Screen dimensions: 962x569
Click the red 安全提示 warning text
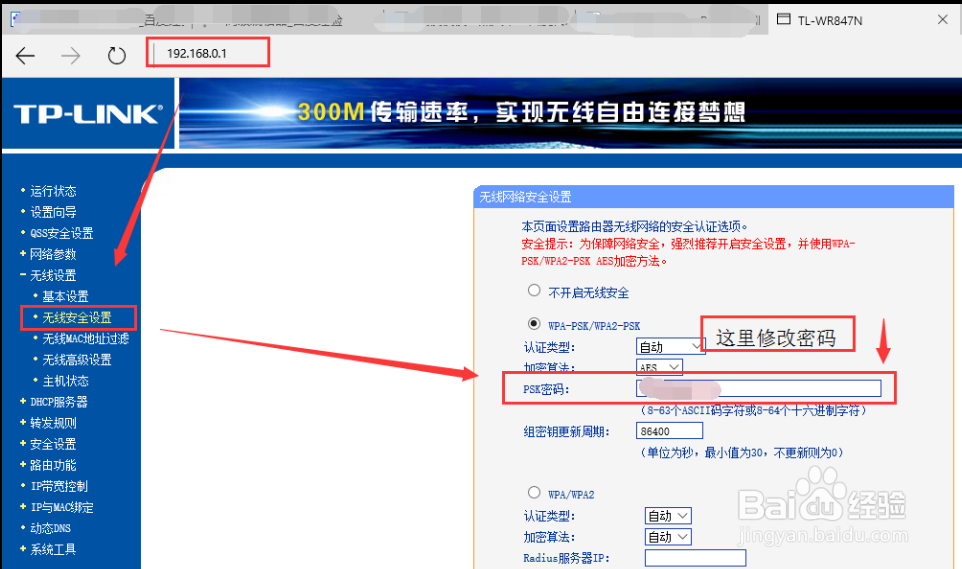688,252
